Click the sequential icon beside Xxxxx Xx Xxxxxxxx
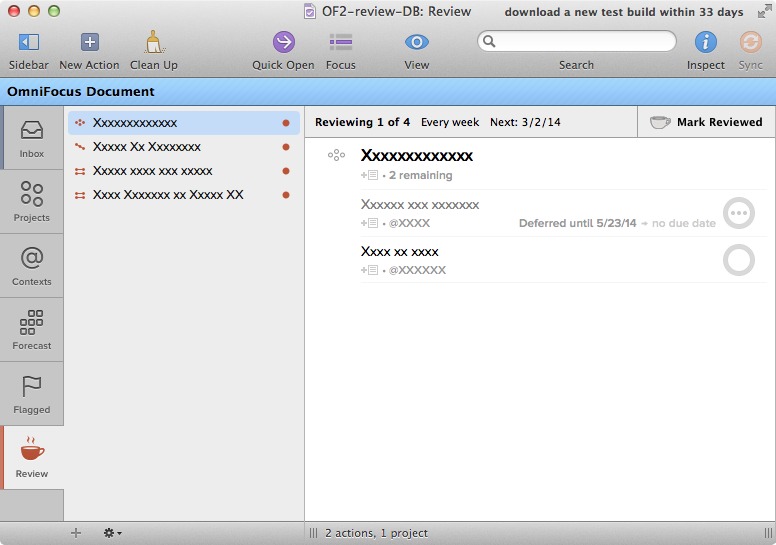 (80, 147)
